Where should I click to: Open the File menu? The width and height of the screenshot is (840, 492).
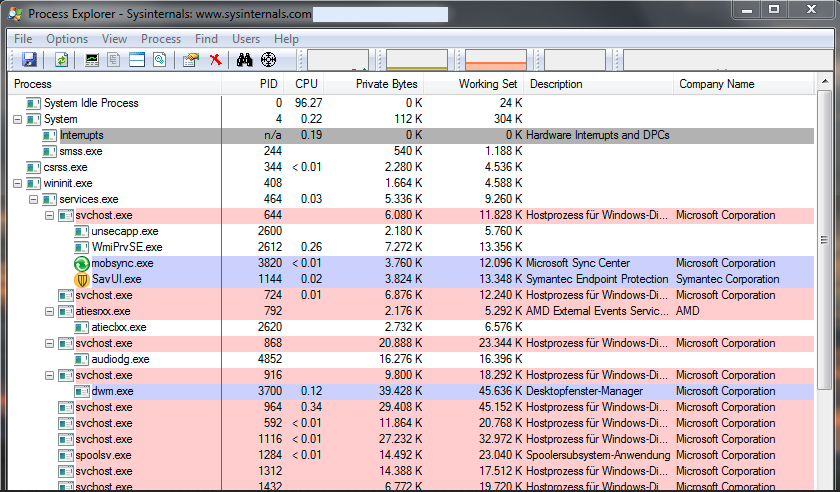(x=23, y=39)
